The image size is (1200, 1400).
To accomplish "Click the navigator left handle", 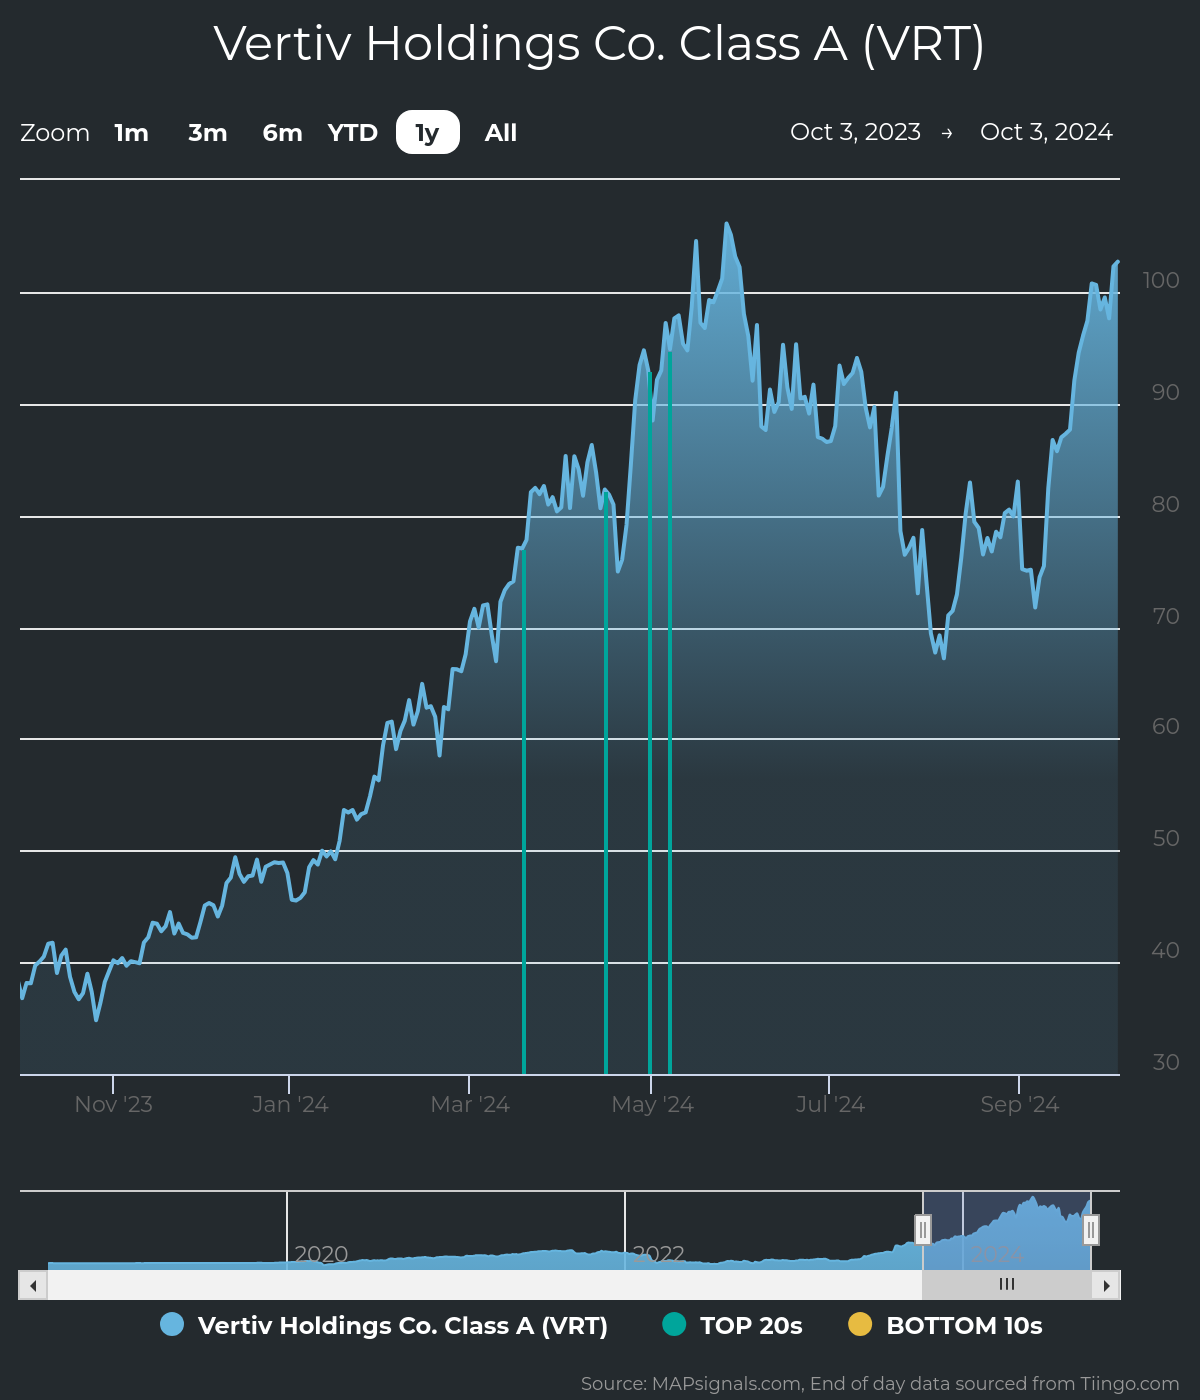I will (923, 1229).
